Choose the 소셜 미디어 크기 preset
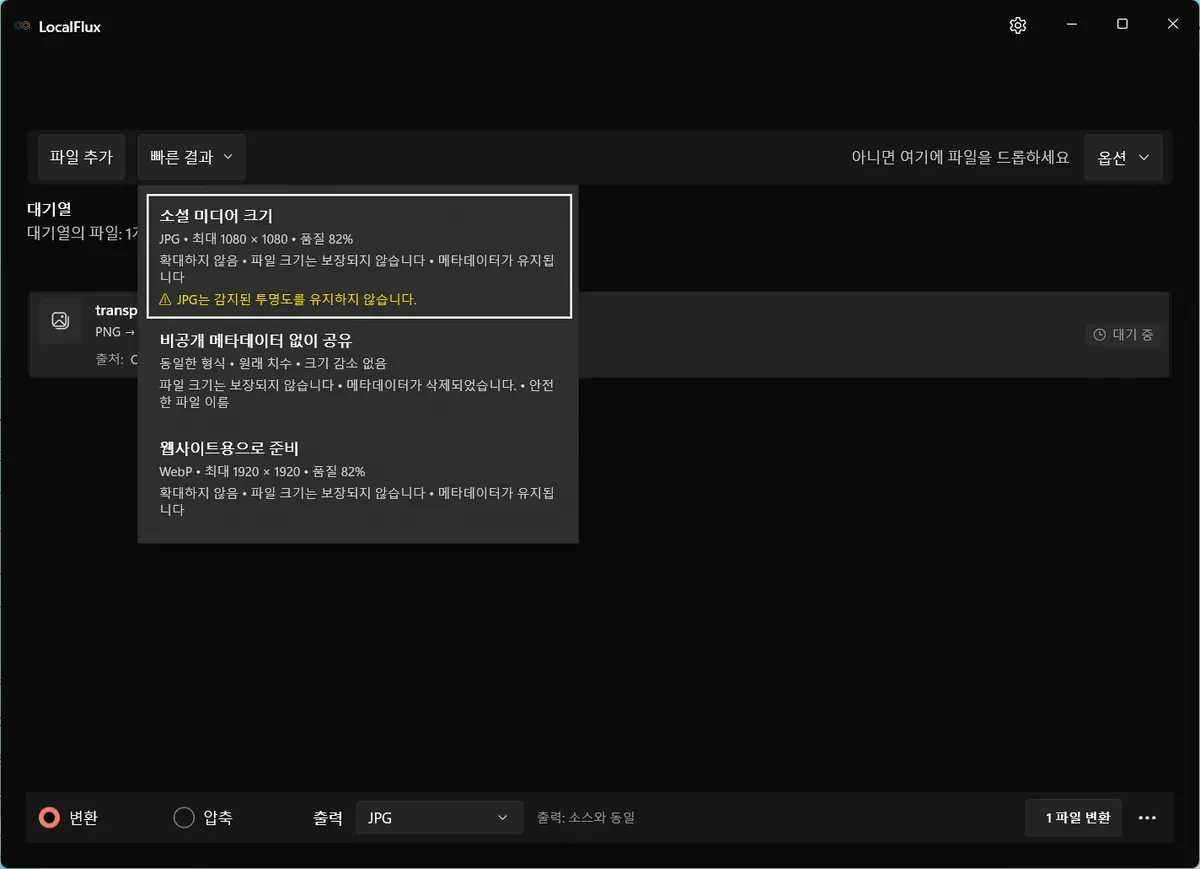The image size is (1200, 869). (359, 256)
